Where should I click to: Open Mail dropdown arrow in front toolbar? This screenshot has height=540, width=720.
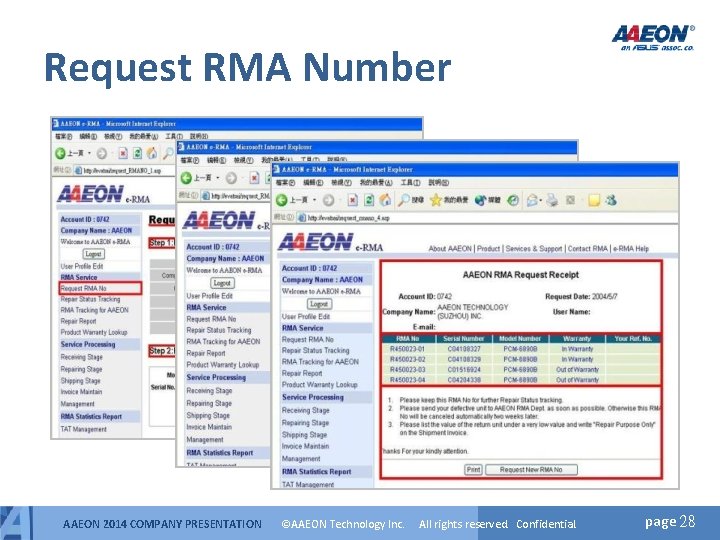pyautogui.click(x=540, y=201)
